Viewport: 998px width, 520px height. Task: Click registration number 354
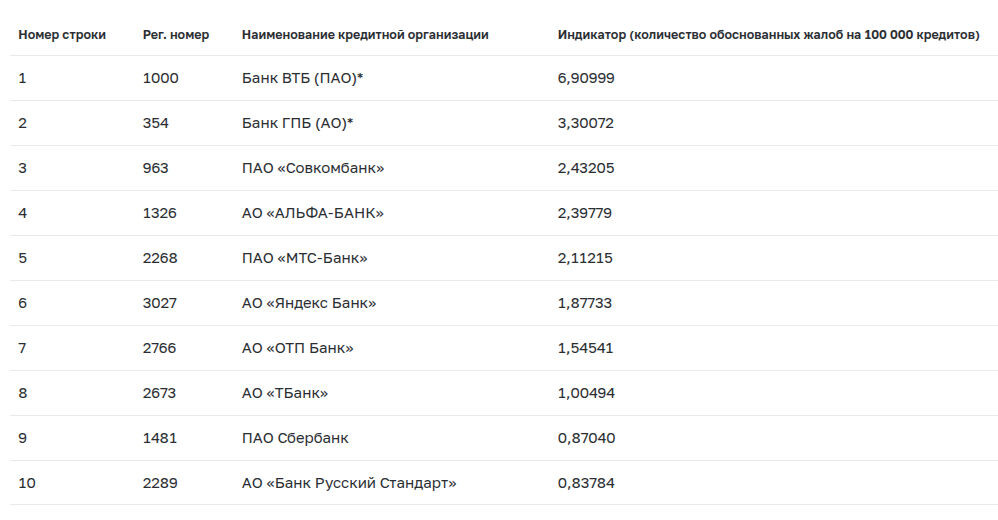pos(155,123)
